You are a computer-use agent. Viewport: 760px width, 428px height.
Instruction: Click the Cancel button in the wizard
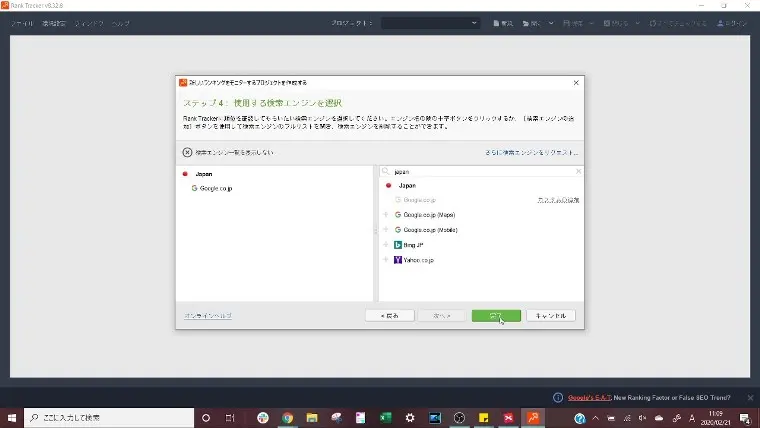pos(551,315)
